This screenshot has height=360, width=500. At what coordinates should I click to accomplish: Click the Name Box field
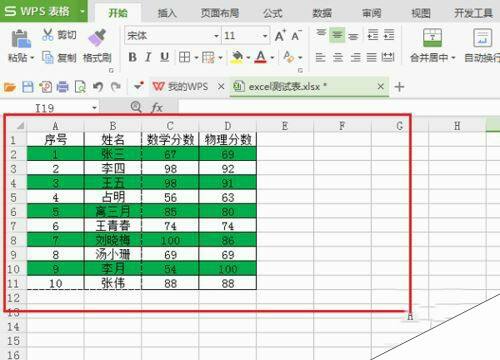coord(45,108)
